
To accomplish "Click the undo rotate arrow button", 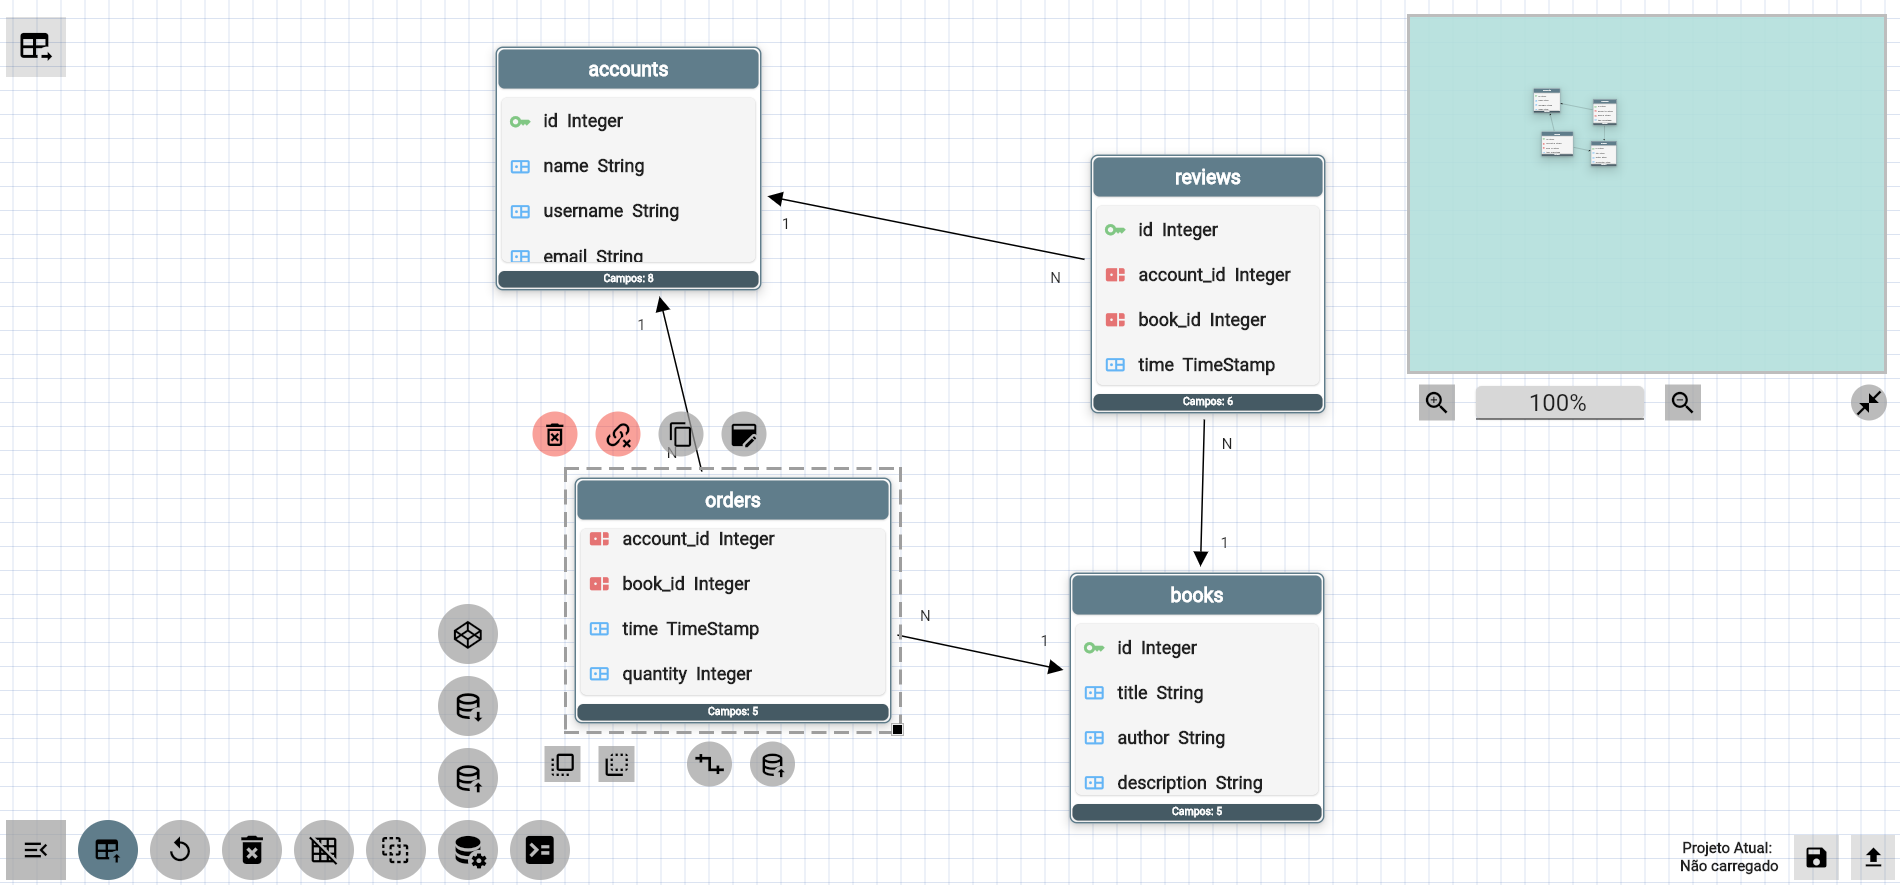I will [180, 851].
